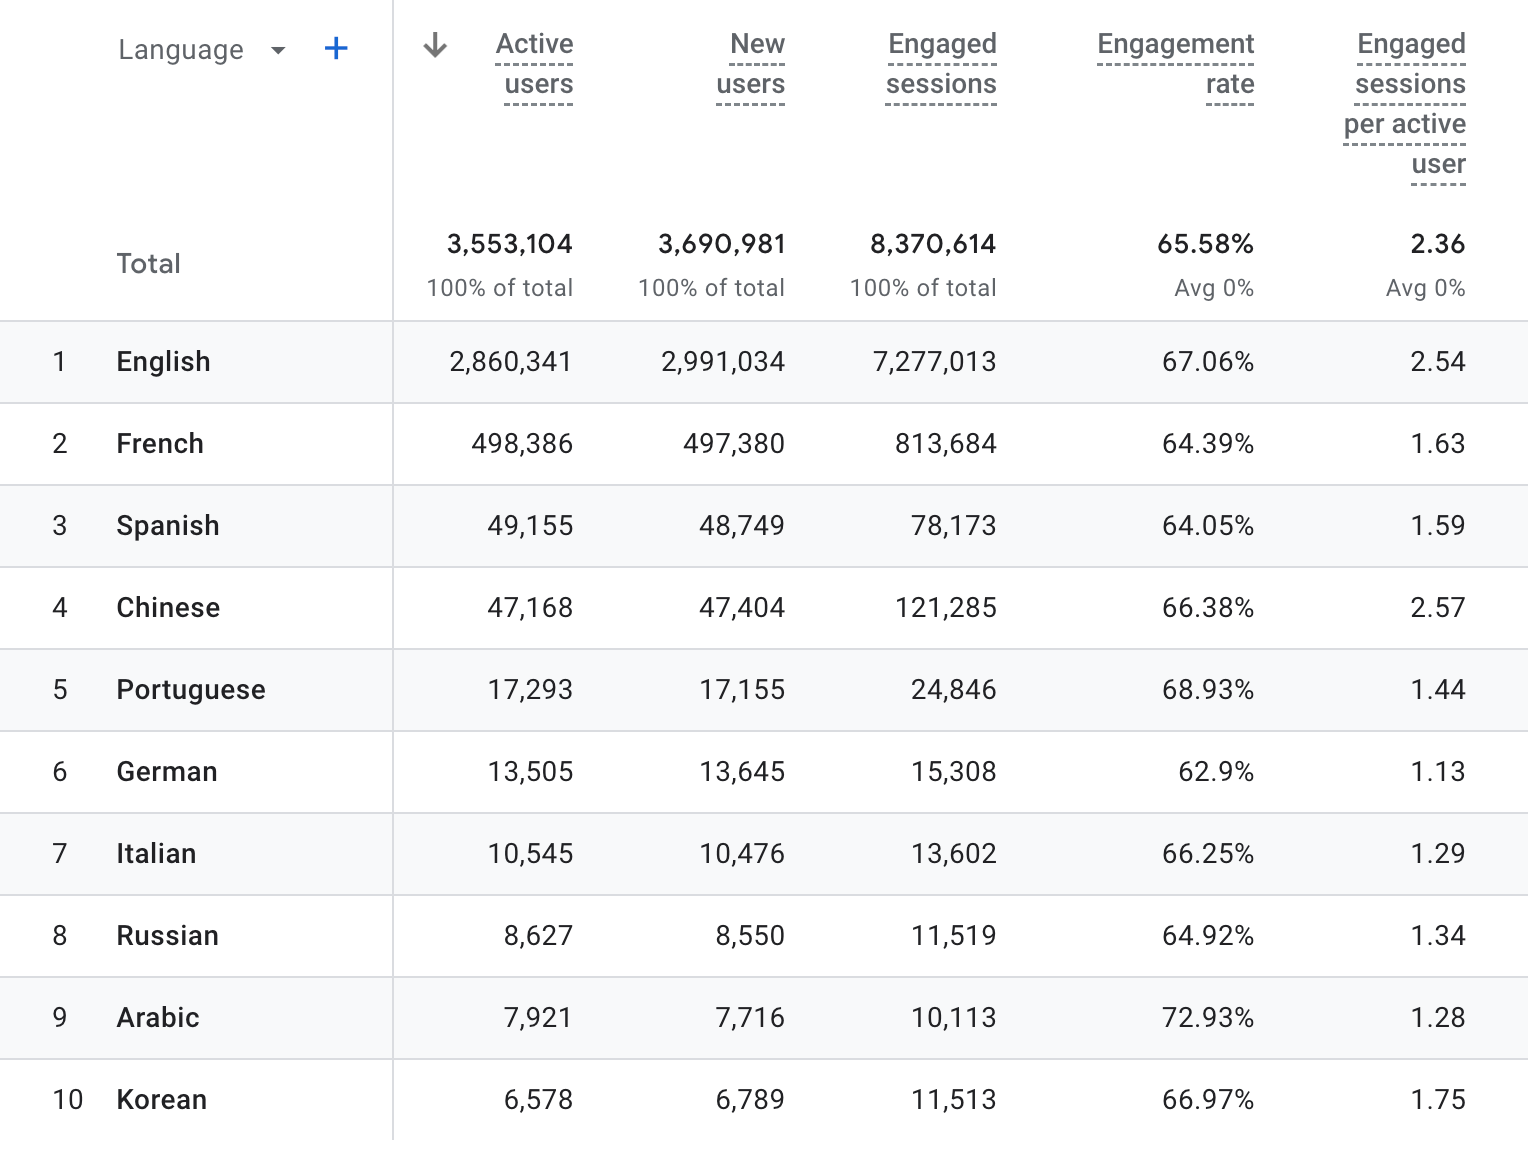Image resolution: width=1528 pixels, height=1158 pixels.
Task: Click Korean sessions per user value 1.75
Action: click(1438, 1100)
